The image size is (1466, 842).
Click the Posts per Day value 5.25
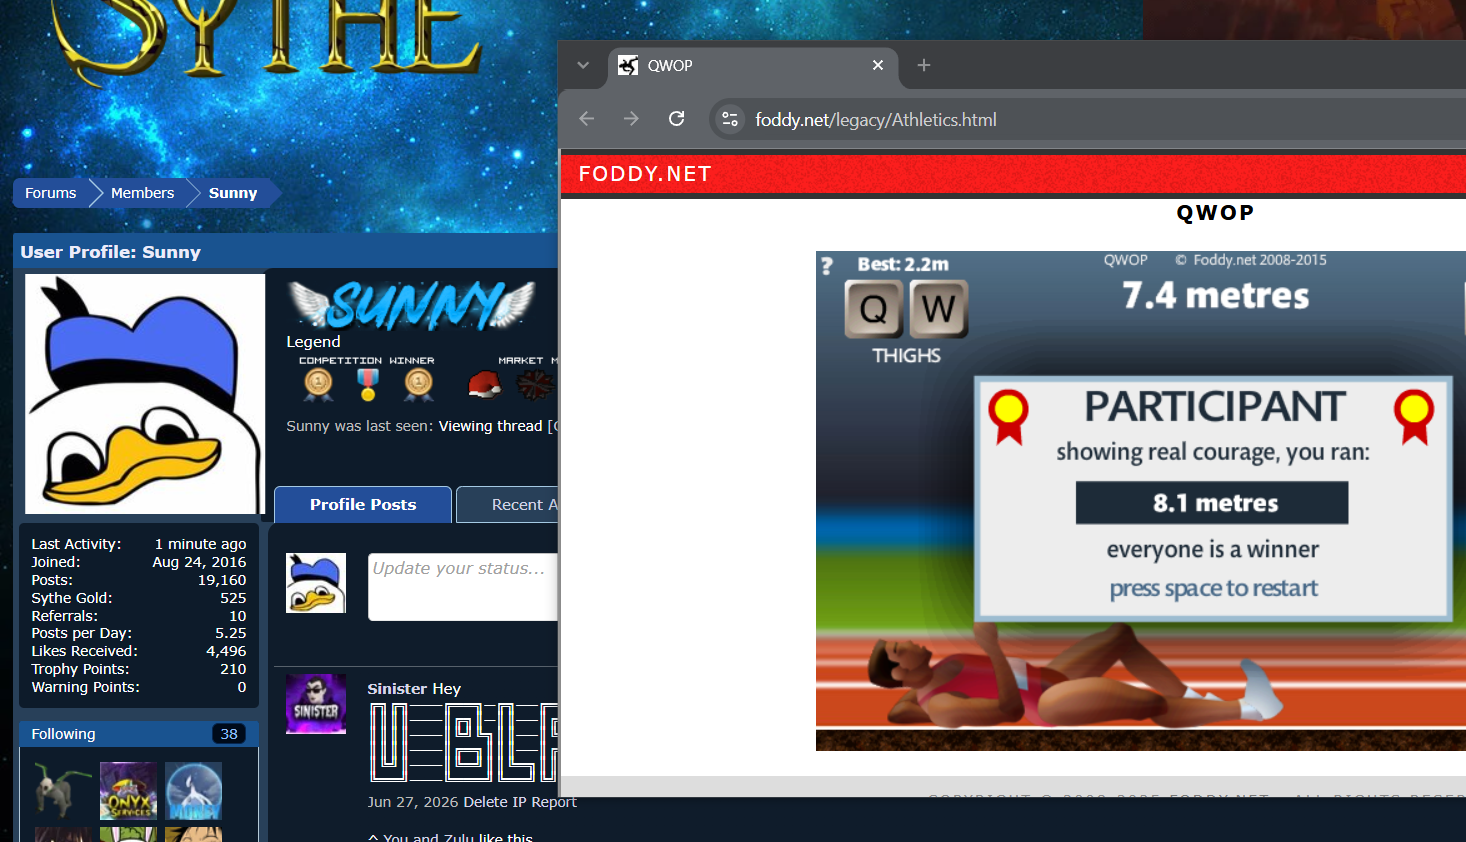click(231, 633)
